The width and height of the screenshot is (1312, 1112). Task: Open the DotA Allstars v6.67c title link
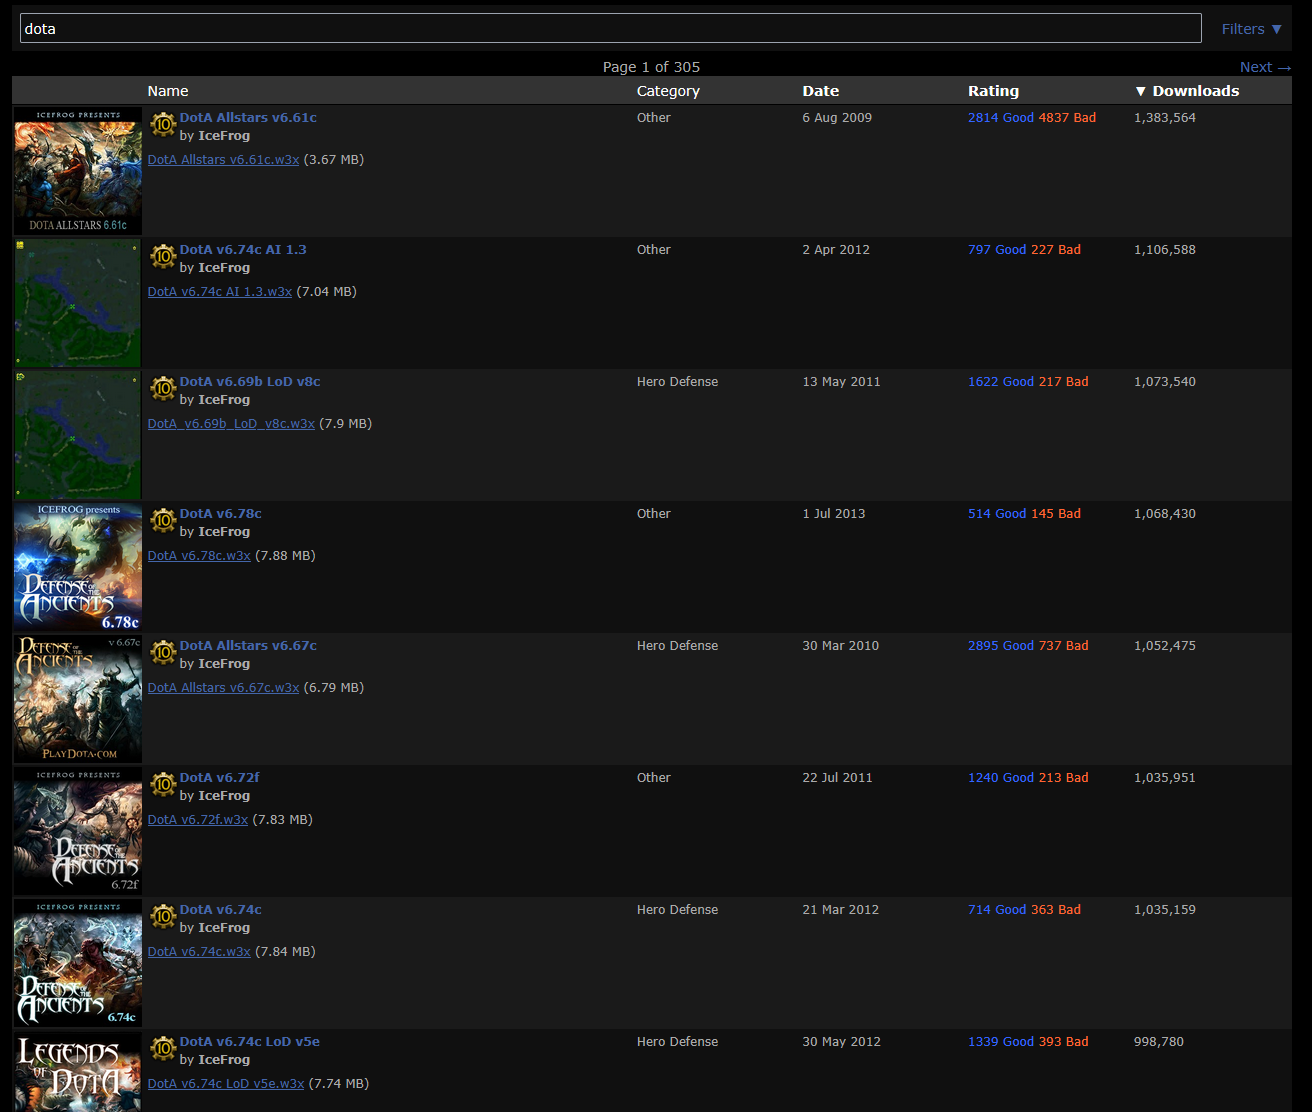(248, 645)
